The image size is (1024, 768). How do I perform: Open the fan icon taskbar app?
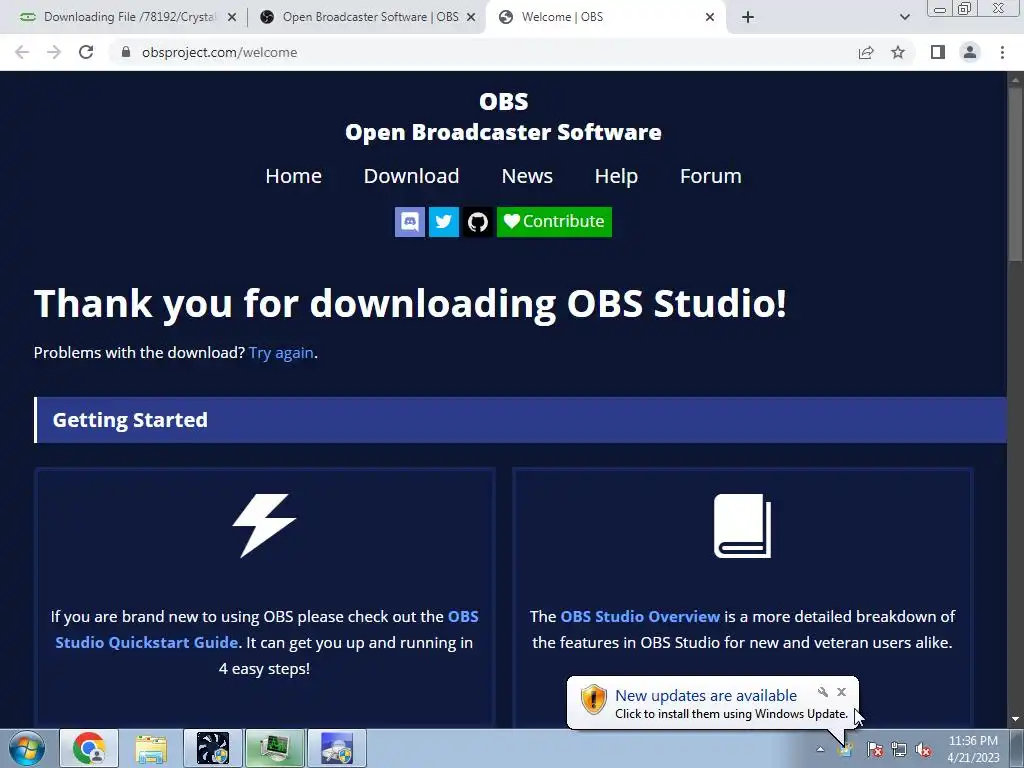(213, 748)
